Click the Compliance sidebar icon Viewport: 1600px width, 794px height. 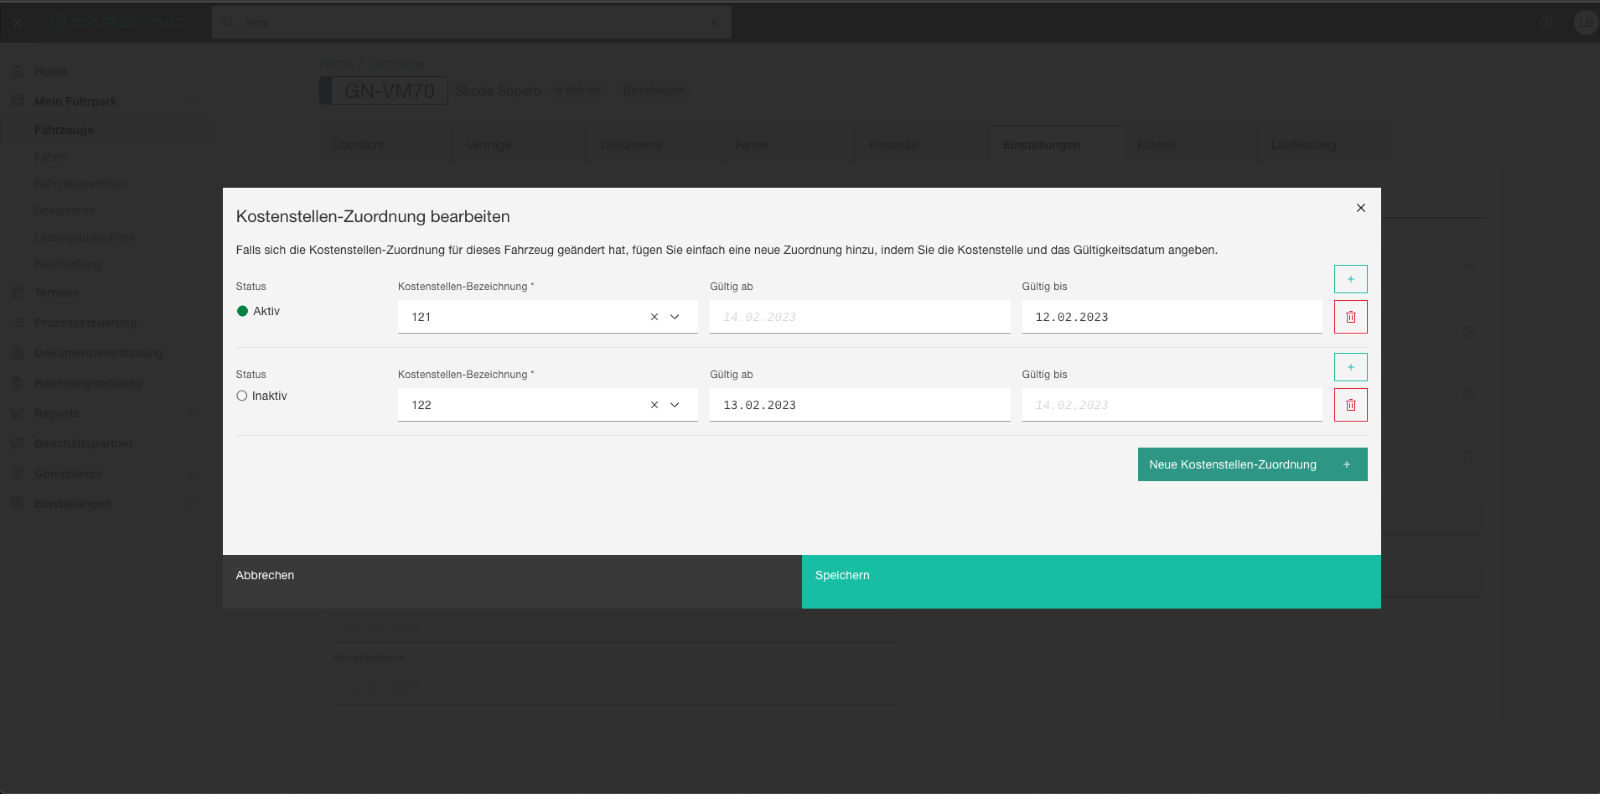click(17, 474)
